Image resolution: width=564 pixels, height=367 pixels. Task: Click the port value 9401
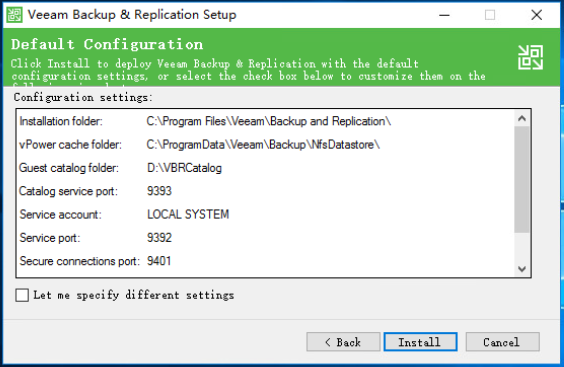[x=159, y=261]
